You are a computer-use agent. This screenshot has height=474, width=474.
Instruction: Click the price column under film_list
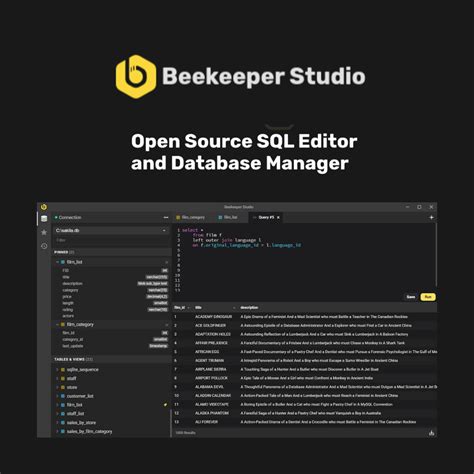pyautogui.click(x=67, y=297)
